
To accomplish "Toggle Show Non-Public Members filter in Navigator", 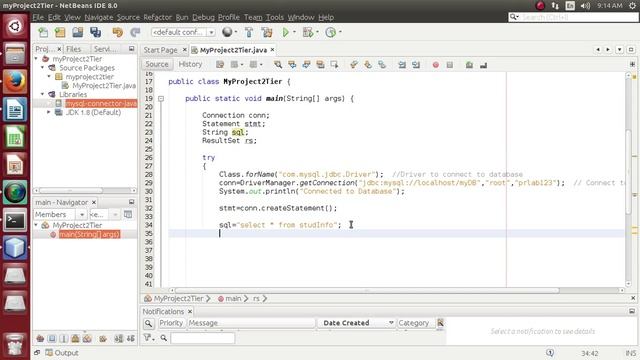I will 76,338.
